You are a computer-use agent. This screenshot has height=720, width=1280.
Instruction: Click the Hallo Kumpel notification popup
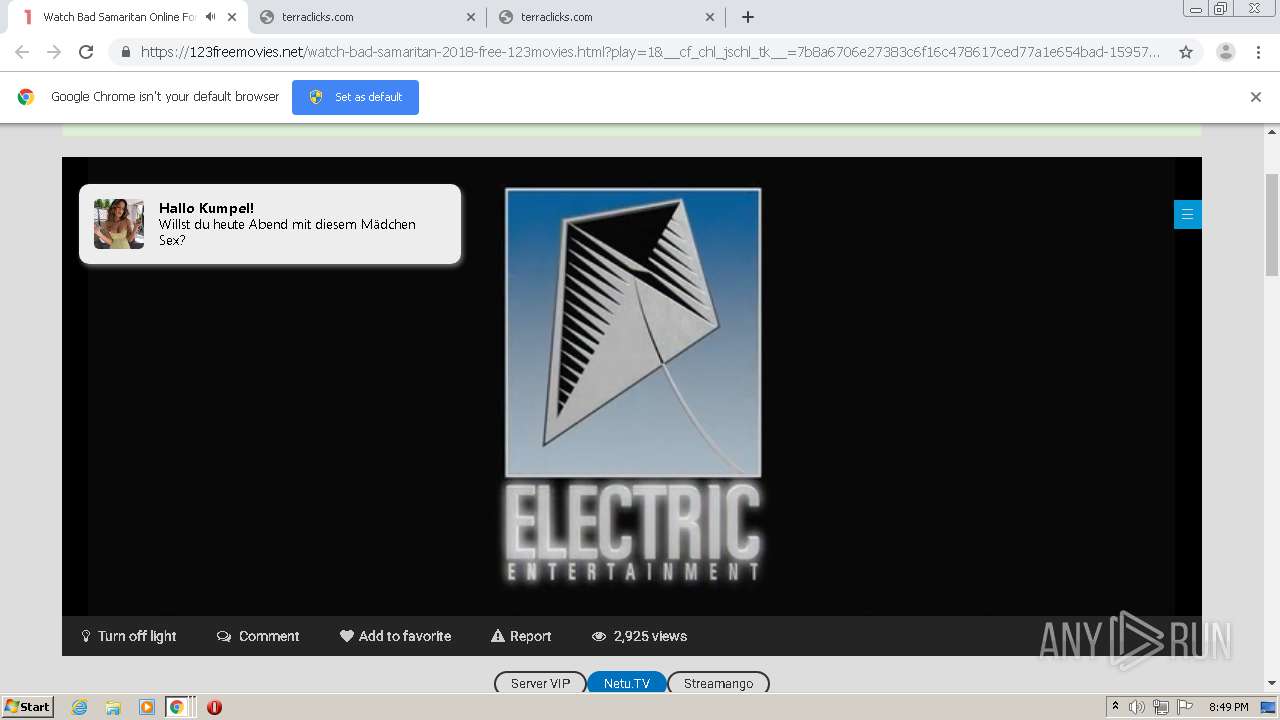(x=270, y=224)
